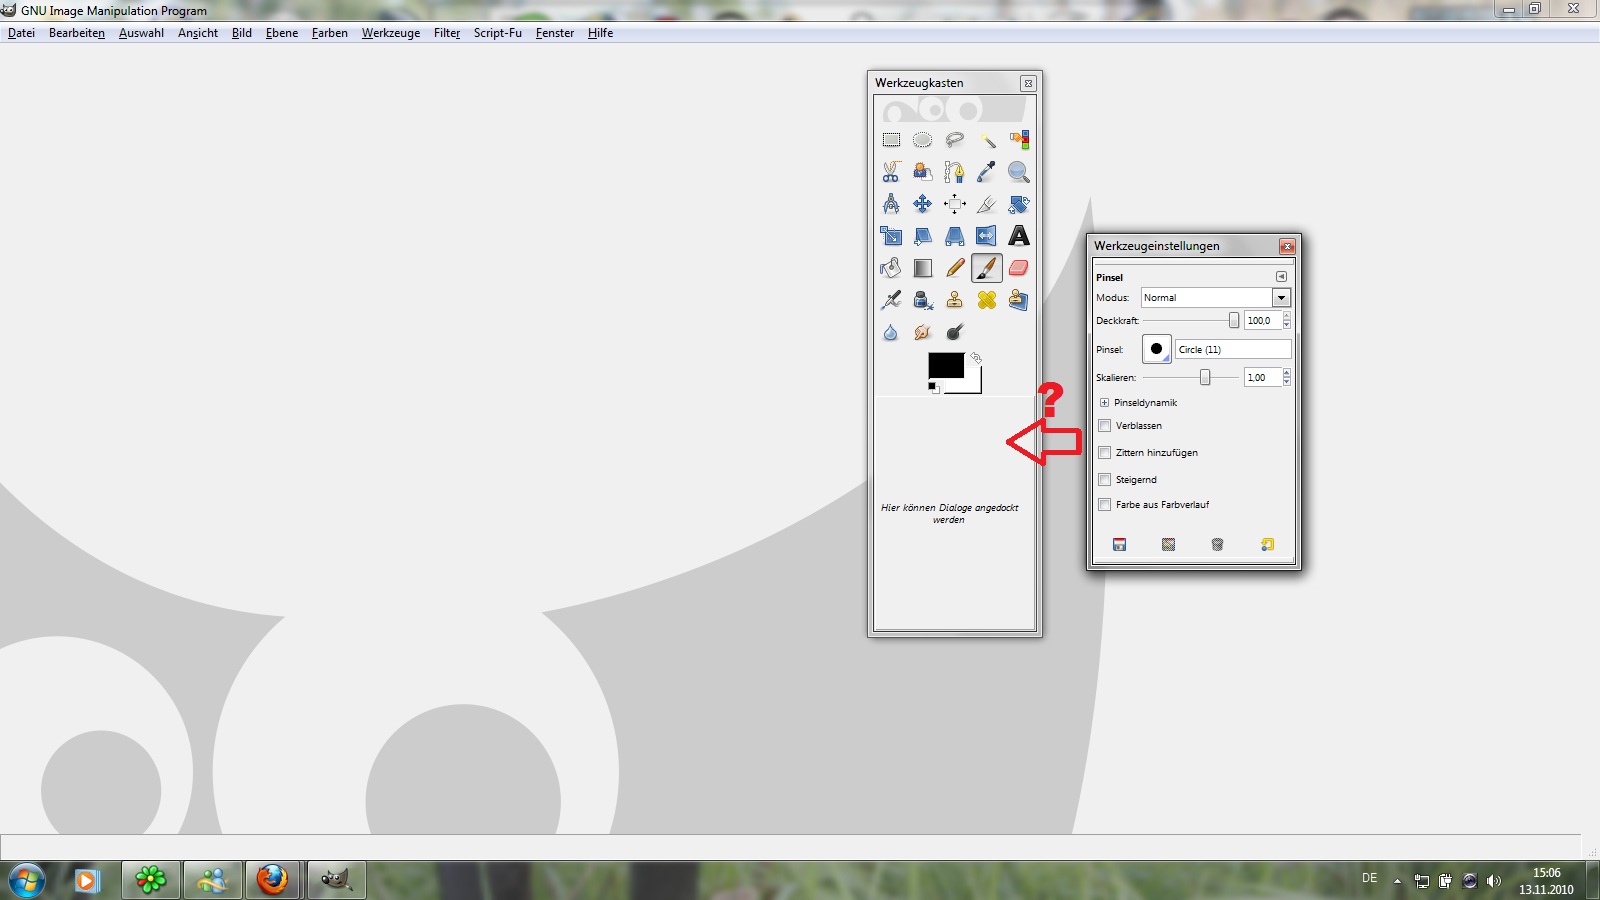1600x900 pixels.
Task: Select the Rectangle Select tool
Action: point(891,140)
